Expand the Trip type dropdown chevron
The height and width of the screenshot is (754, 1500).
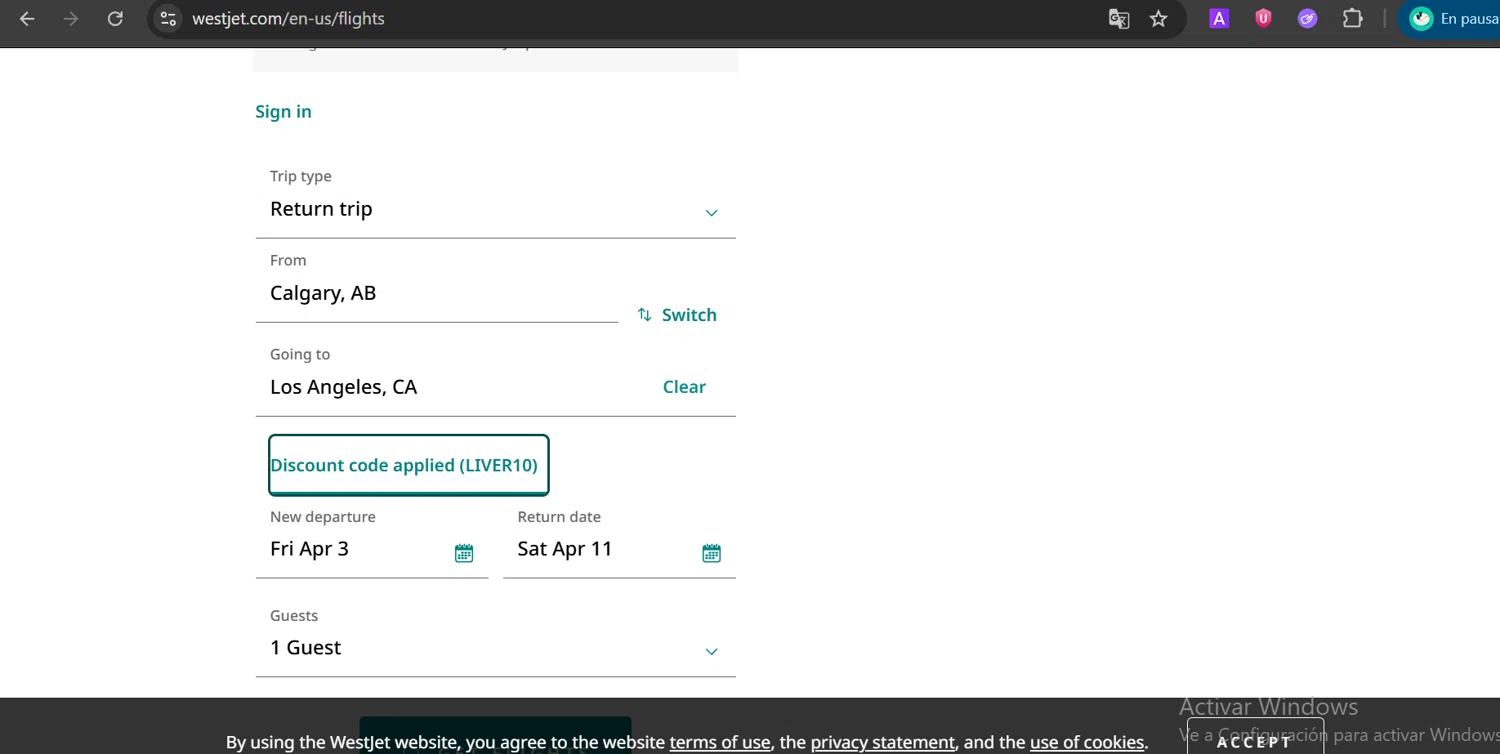[x=711, y=212]
